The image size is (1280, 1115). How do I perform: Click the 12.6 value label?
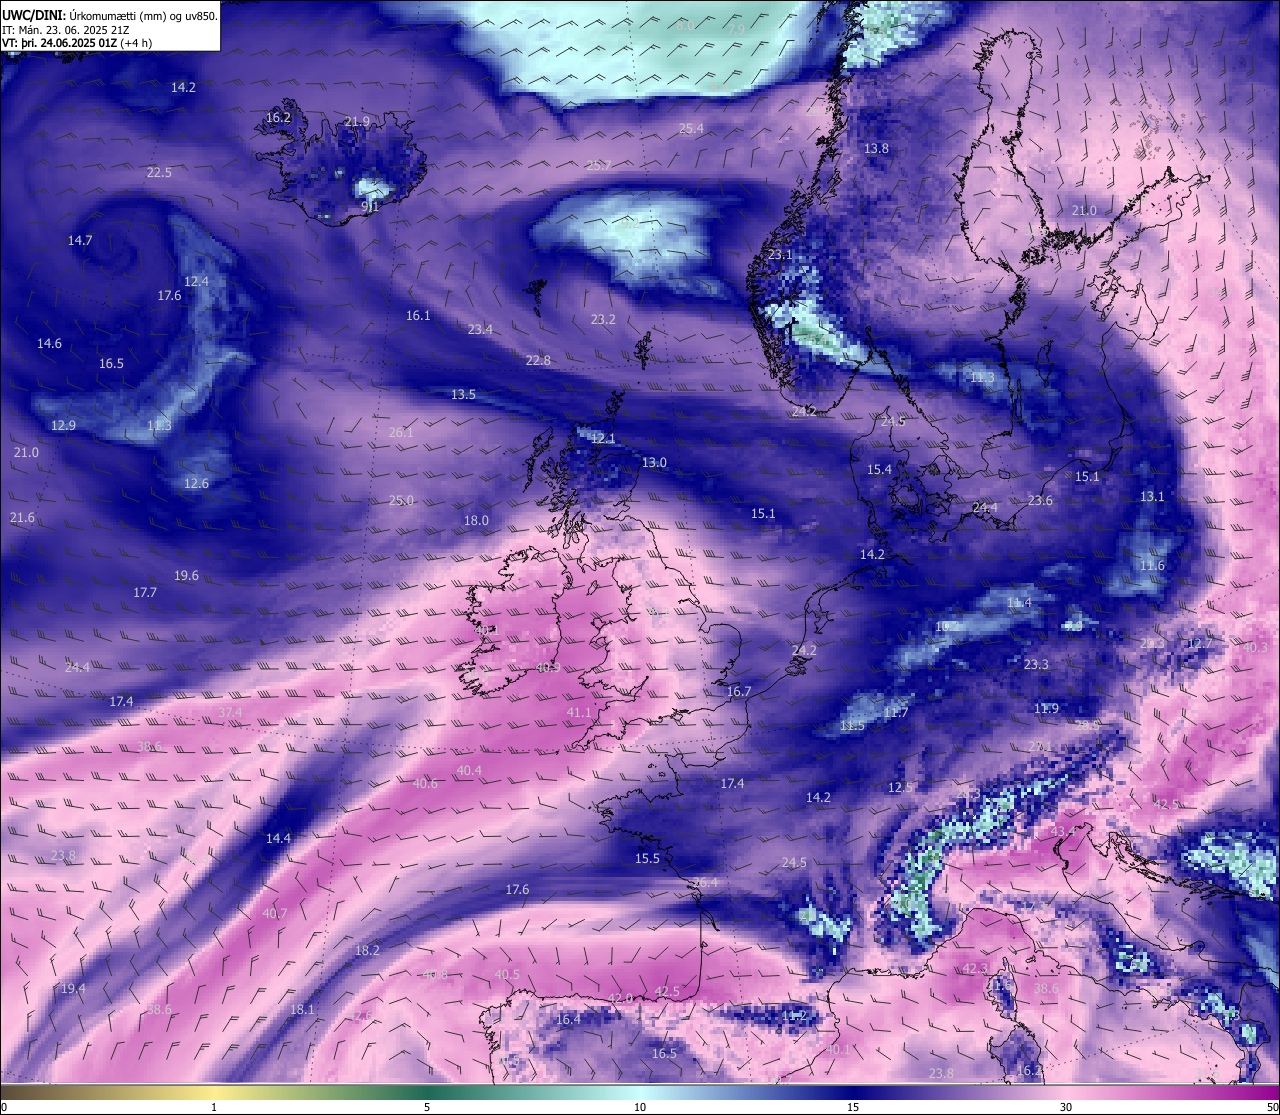[x=196, y=484]
